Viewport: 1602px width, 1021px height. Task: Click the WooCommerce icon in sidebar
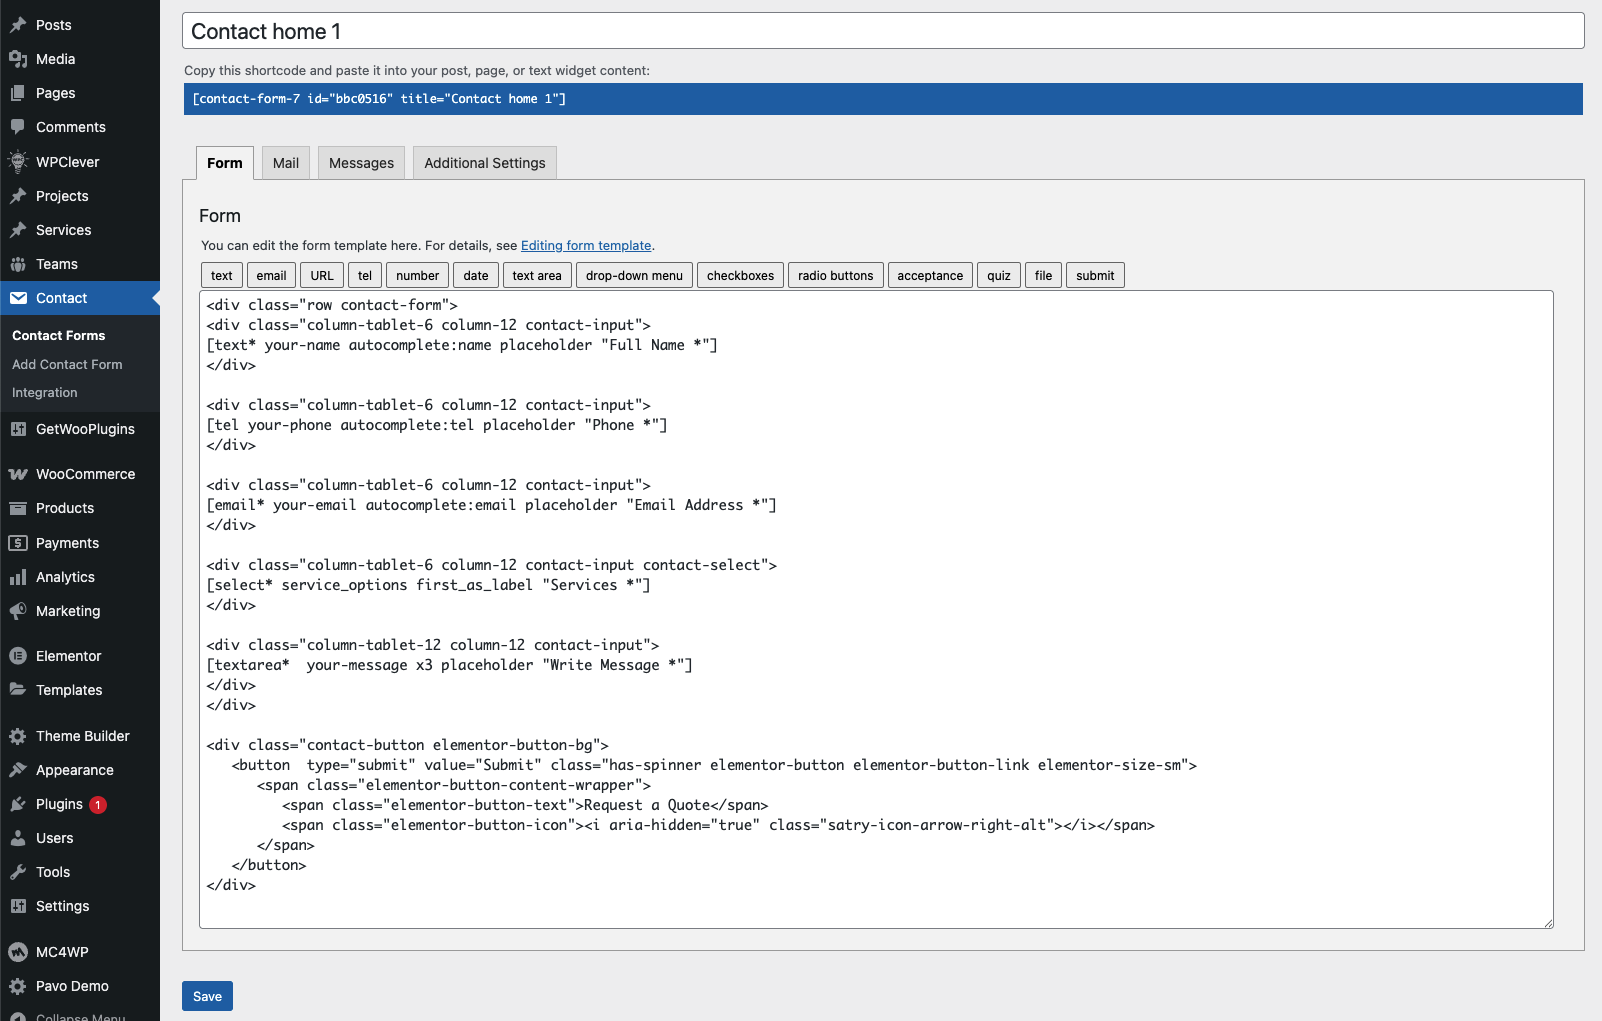[18, 474]
